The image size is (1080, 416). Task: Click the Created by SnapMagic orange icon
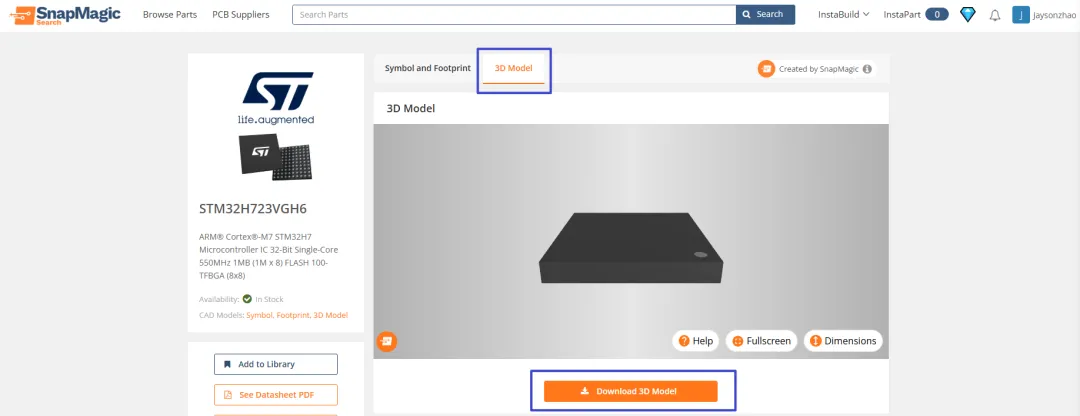coord(766,69)
